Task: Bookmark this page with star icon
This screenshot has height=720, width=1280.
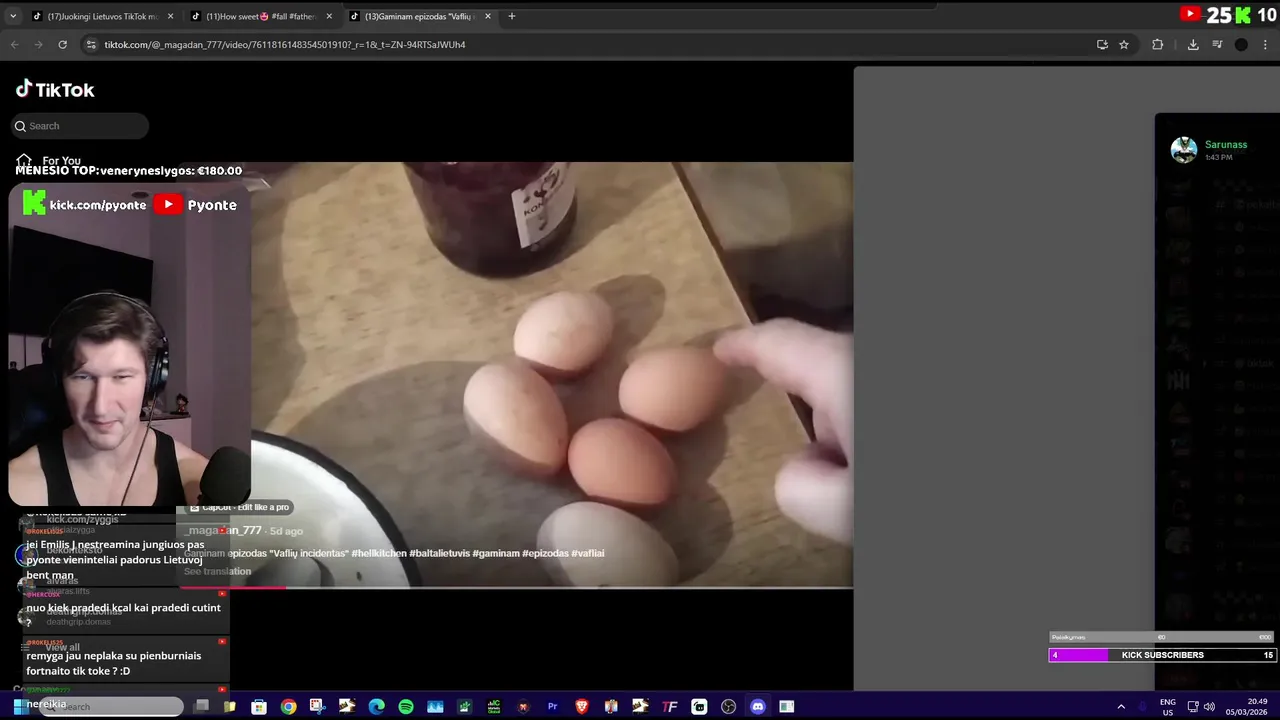Action: click(1124, 44)
